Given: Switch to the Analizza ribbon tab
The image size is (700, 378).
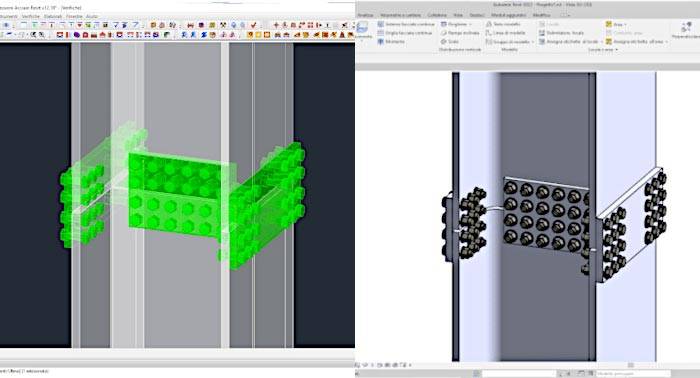Looking at the screenshot, I should point(365,15).
